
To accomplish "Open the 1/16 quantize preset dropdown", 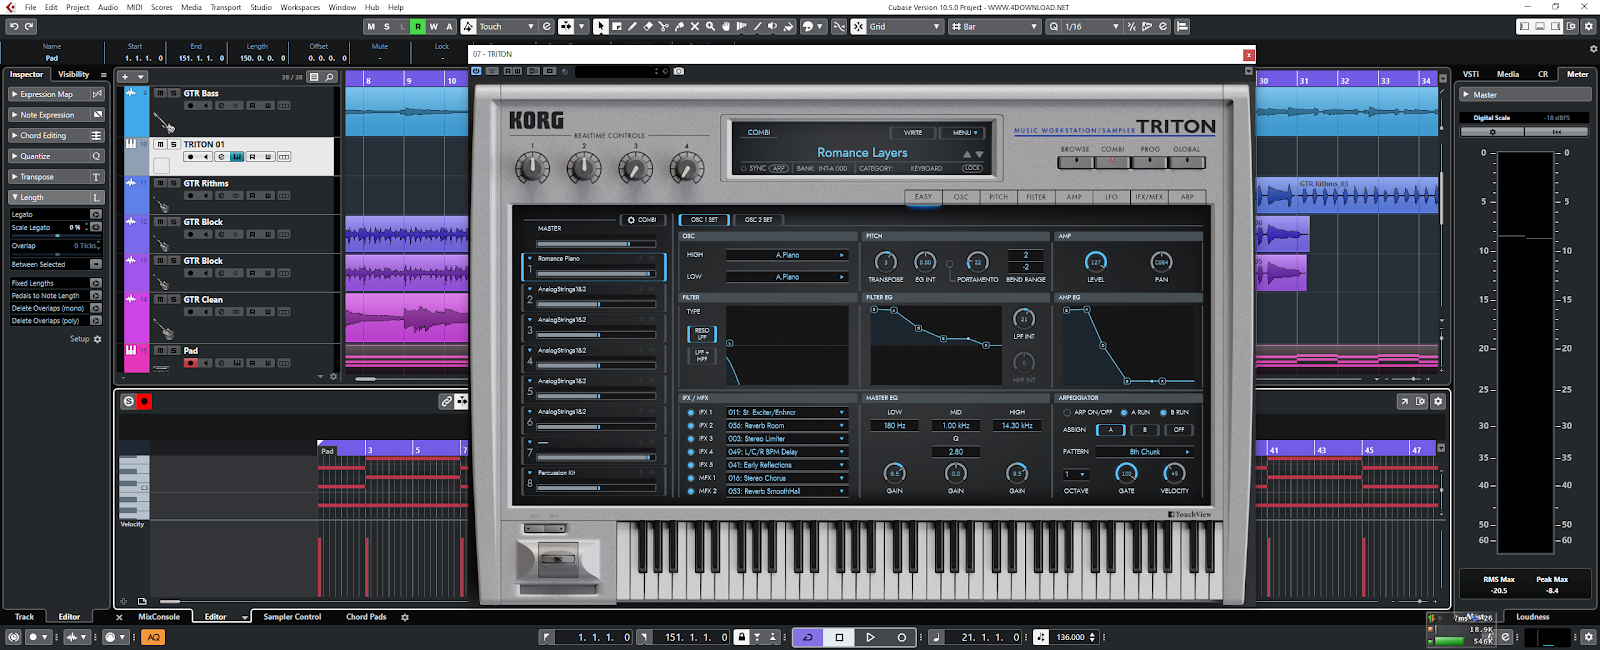I will [1092, 26].
